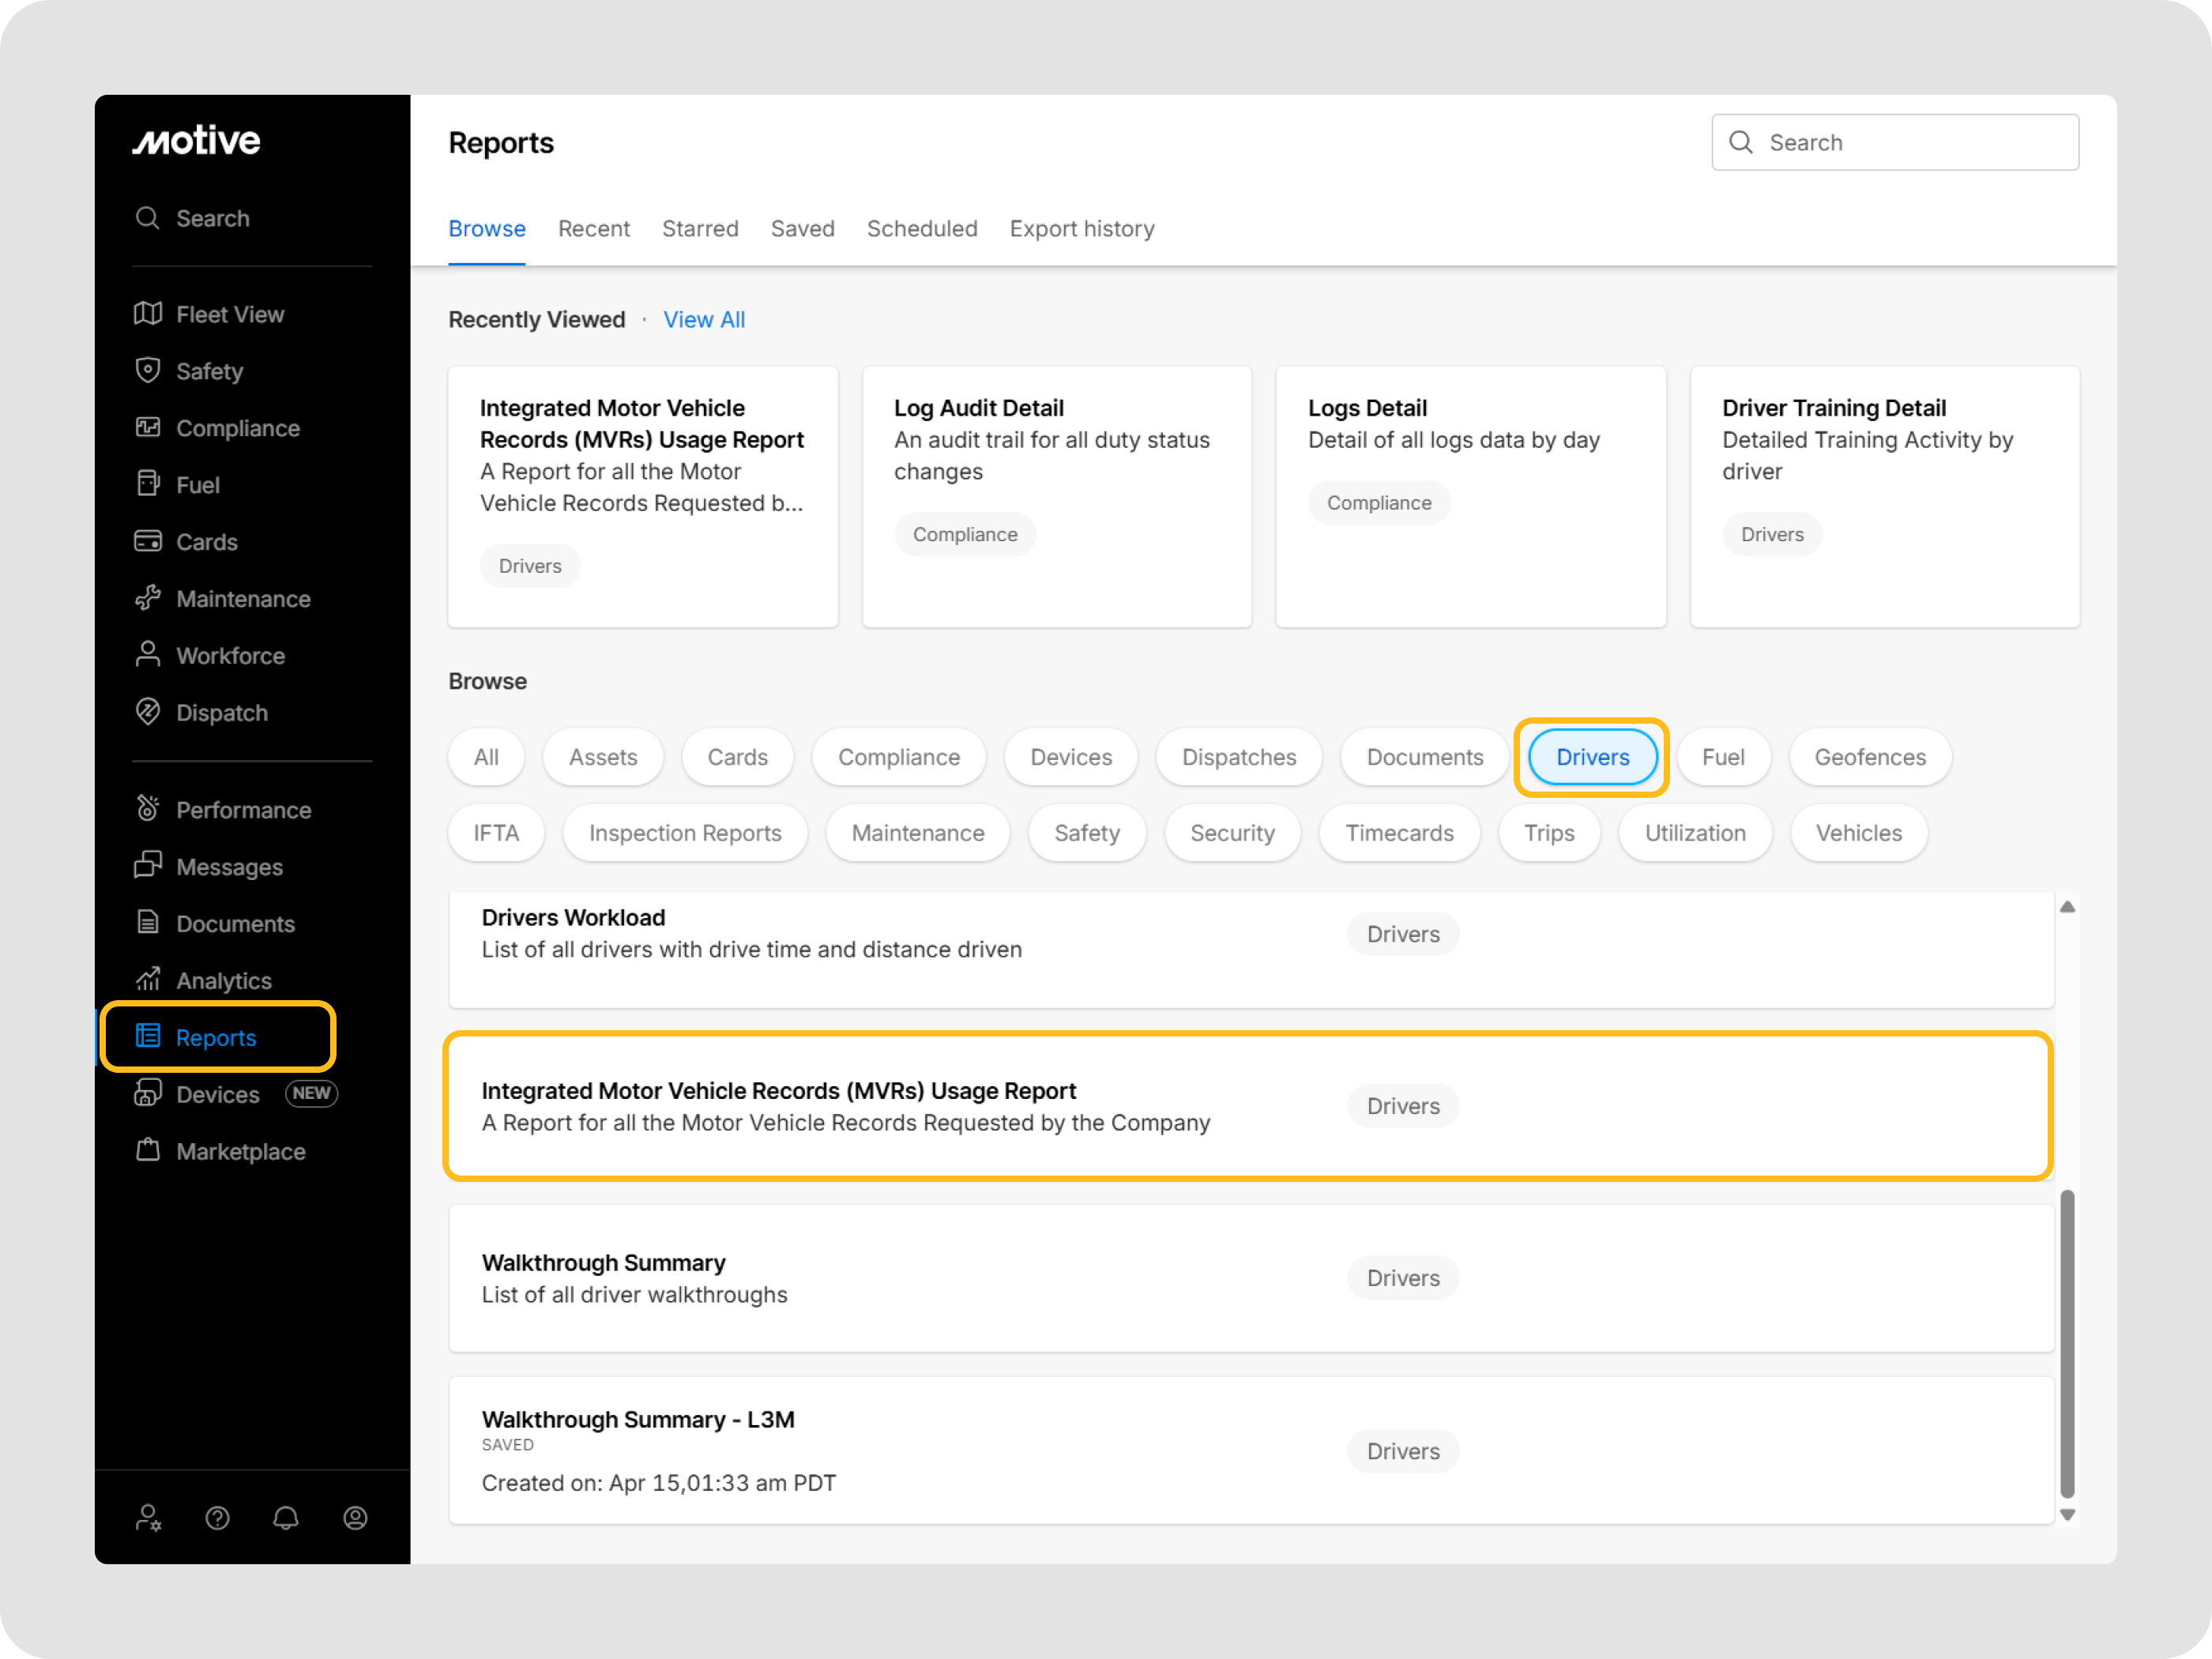
Task: Click the Safety shield icon
Action: (148, 371)
